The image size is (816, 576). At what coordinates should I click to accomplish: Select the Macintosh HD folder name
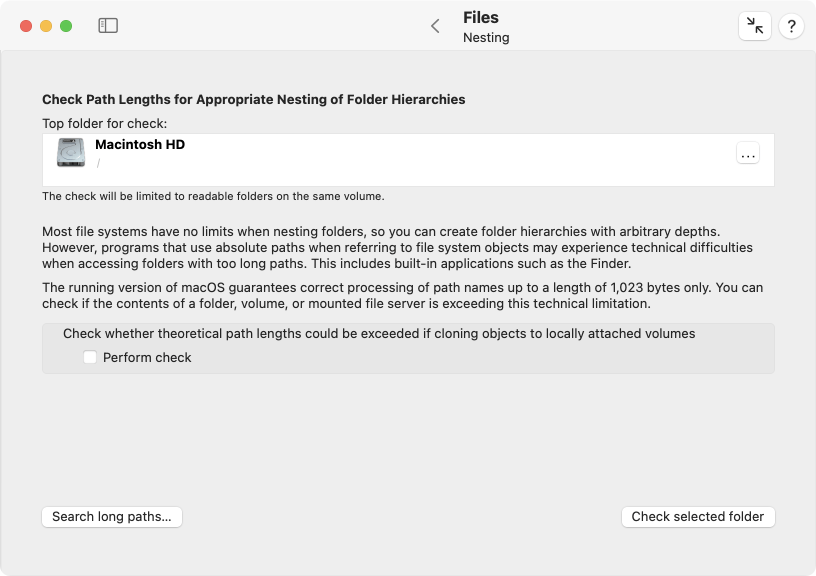pyautogui.click(x=140, y=145)
